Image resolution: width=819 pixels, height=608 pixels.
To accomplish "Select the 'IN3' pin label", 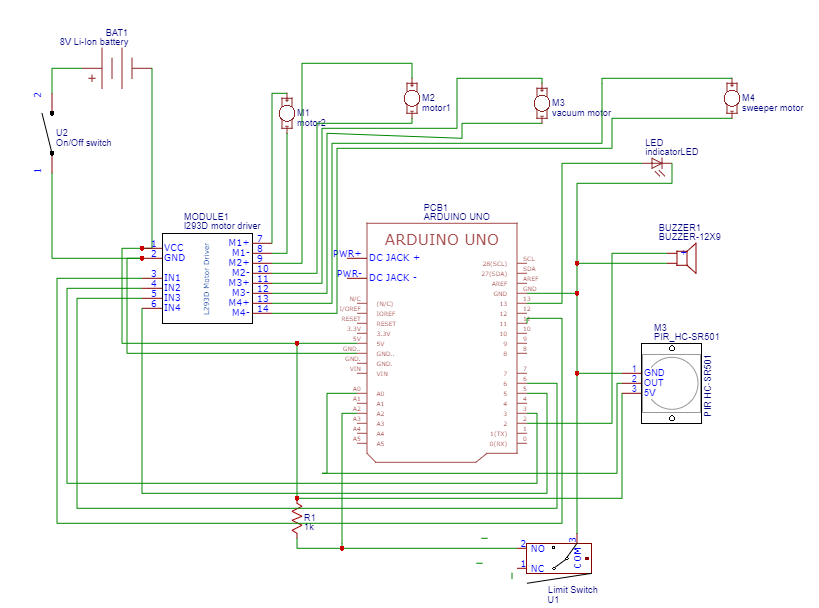I will coord(172,298).
